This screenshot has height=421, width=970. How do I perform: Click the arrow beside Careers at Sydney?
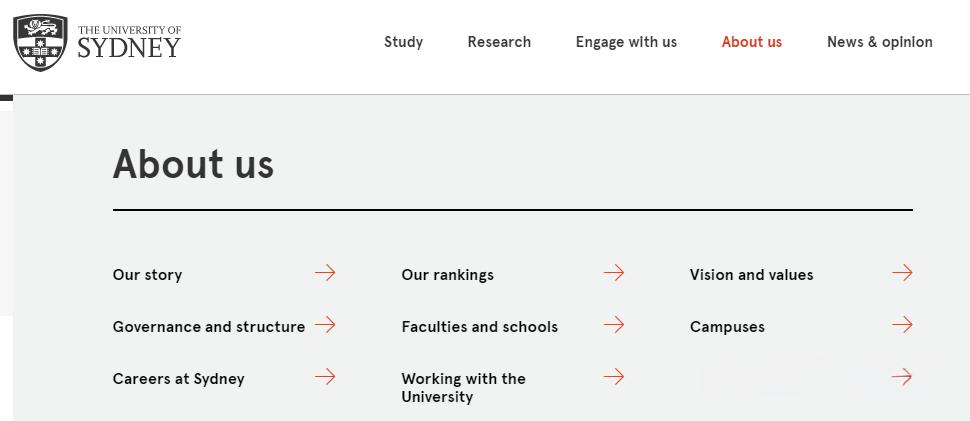coord(325,377)
